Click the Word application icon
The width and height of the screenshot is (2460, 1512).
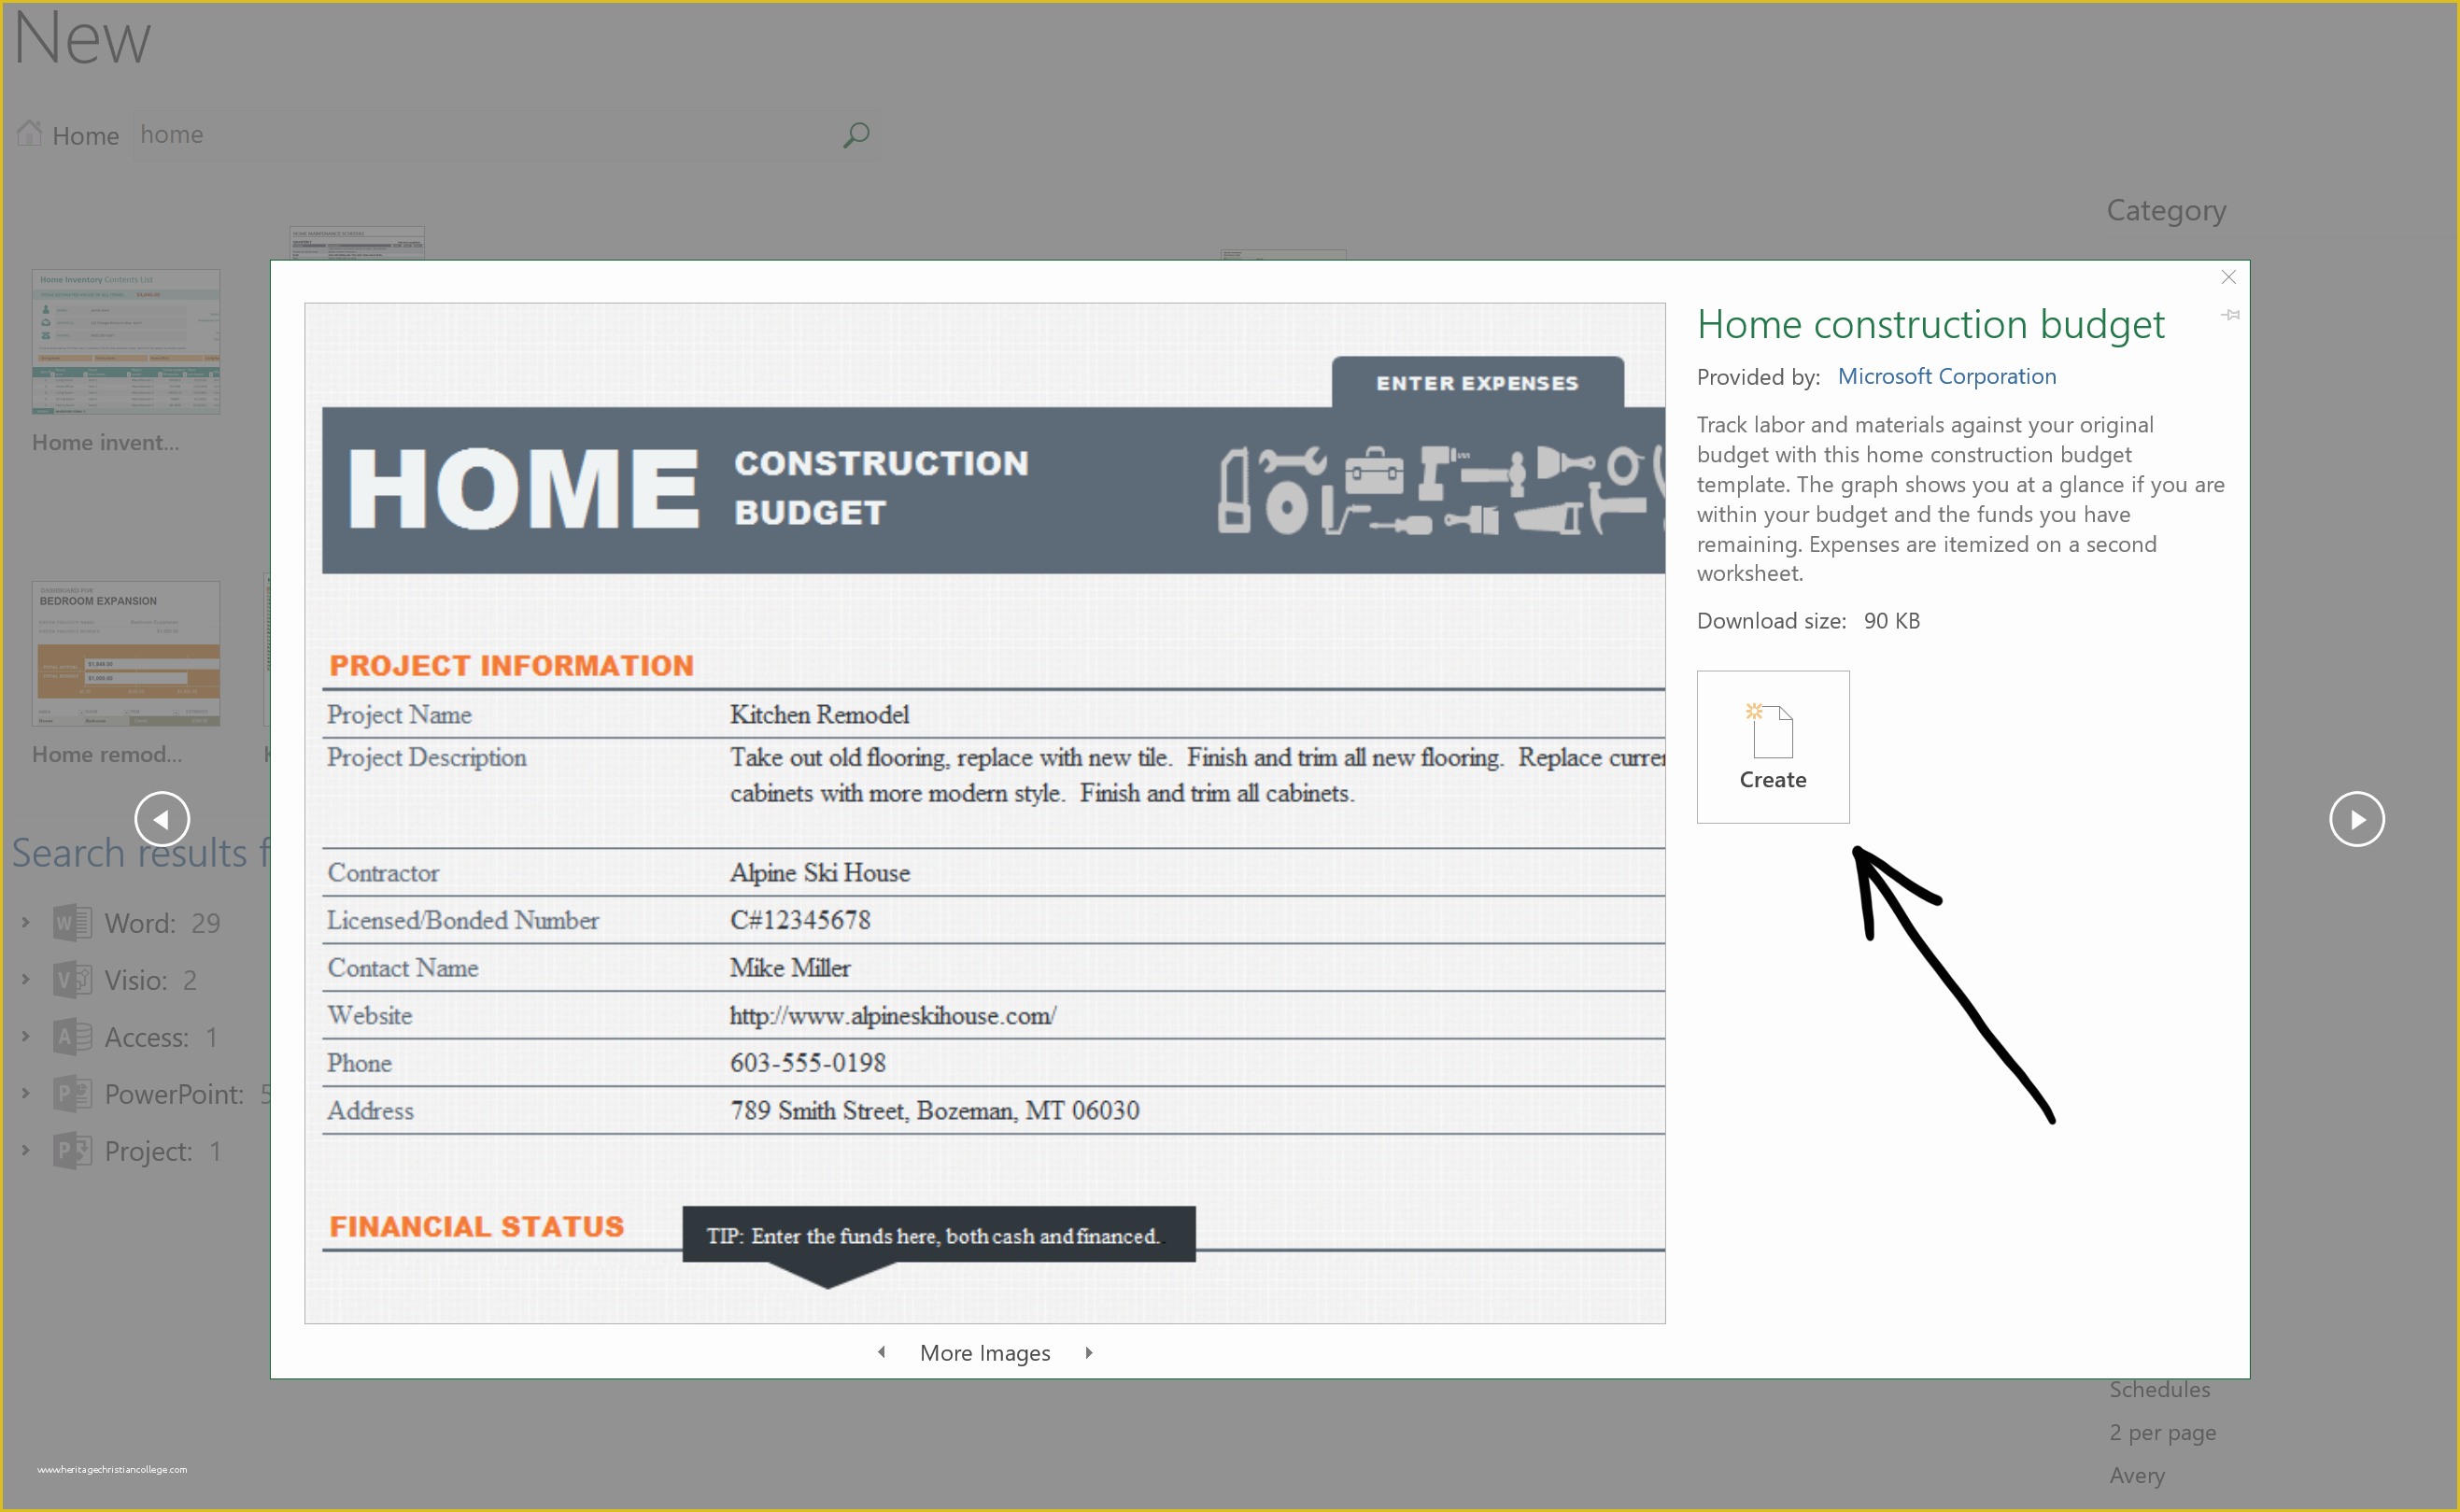coord(72,922)
